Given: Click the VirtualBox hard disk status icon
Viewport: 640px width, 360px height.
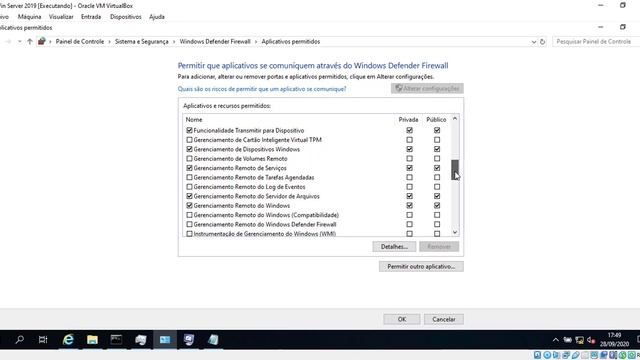Looking at the screenshot, I should click(x=538, y=355).
